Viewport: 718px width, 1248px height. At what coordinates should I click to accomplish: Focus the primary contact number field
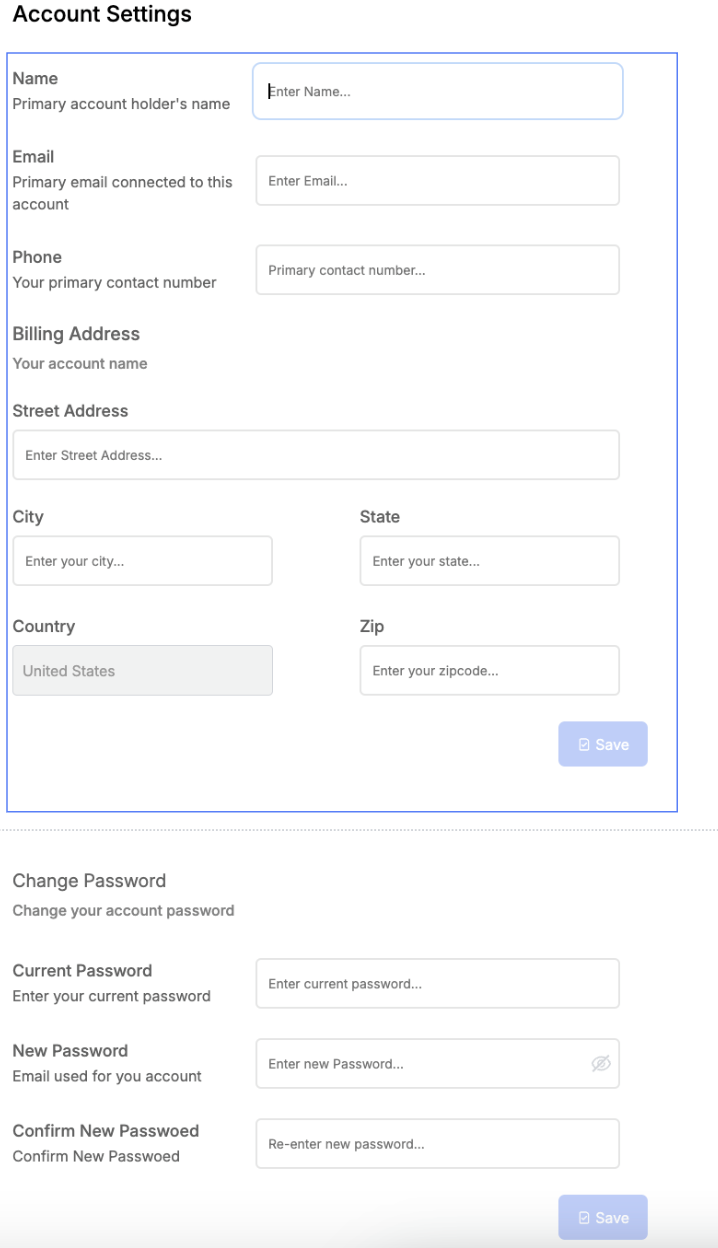[x=437, y=270]
